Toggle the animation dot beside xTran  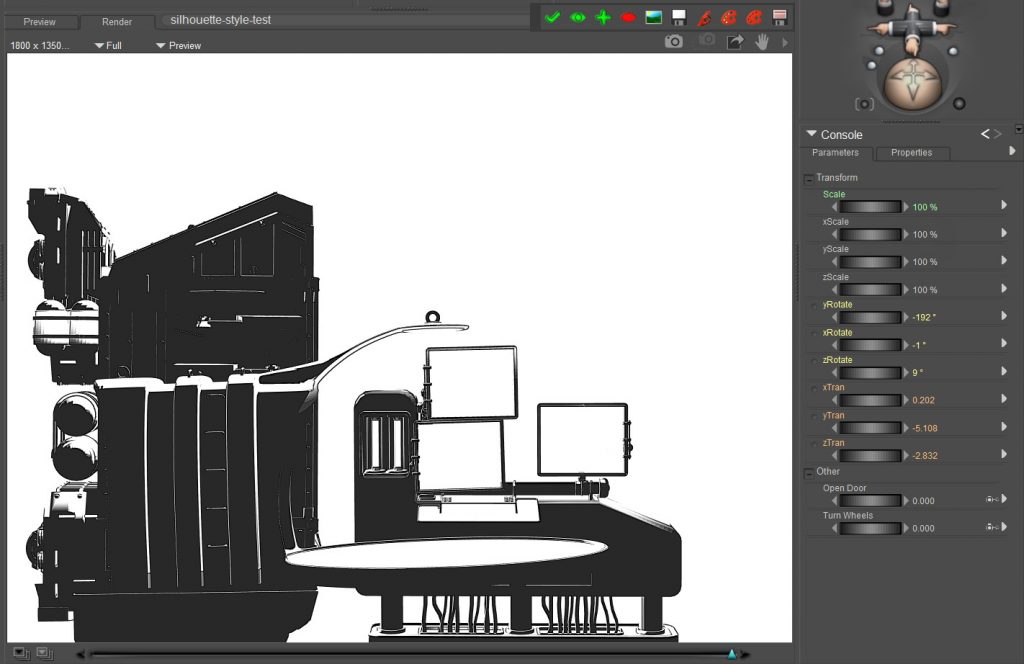coord(812,388)
